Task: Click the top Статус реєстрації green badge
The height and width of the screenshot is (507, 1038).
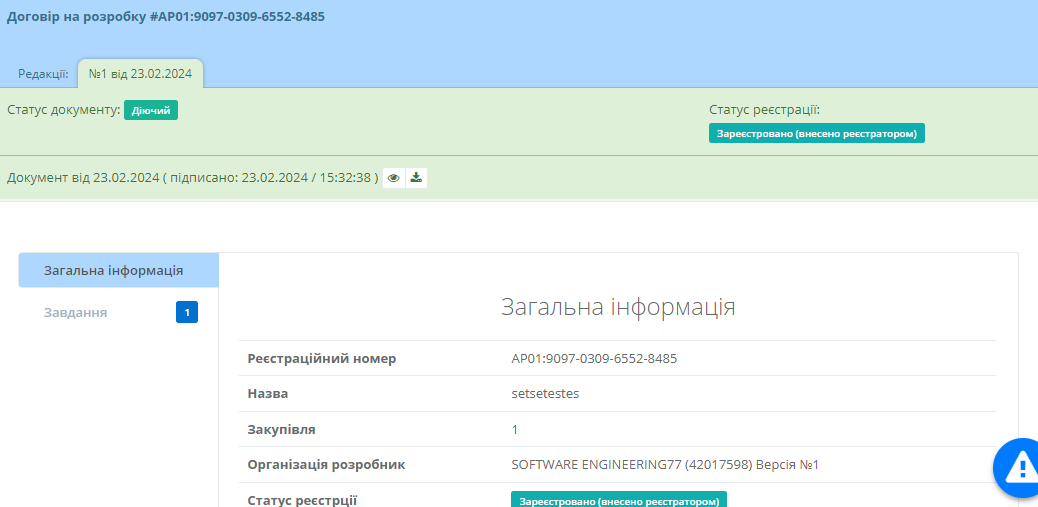Action: point(816,133)
